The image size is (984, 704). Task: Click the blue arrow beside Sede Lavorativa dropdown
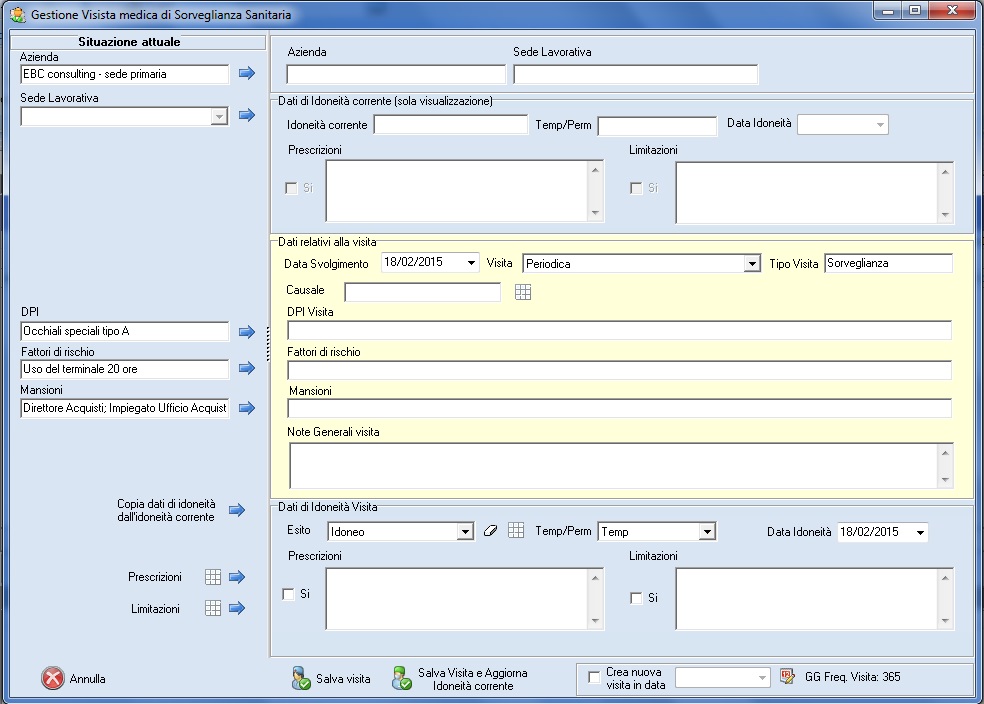click(247, 115)
